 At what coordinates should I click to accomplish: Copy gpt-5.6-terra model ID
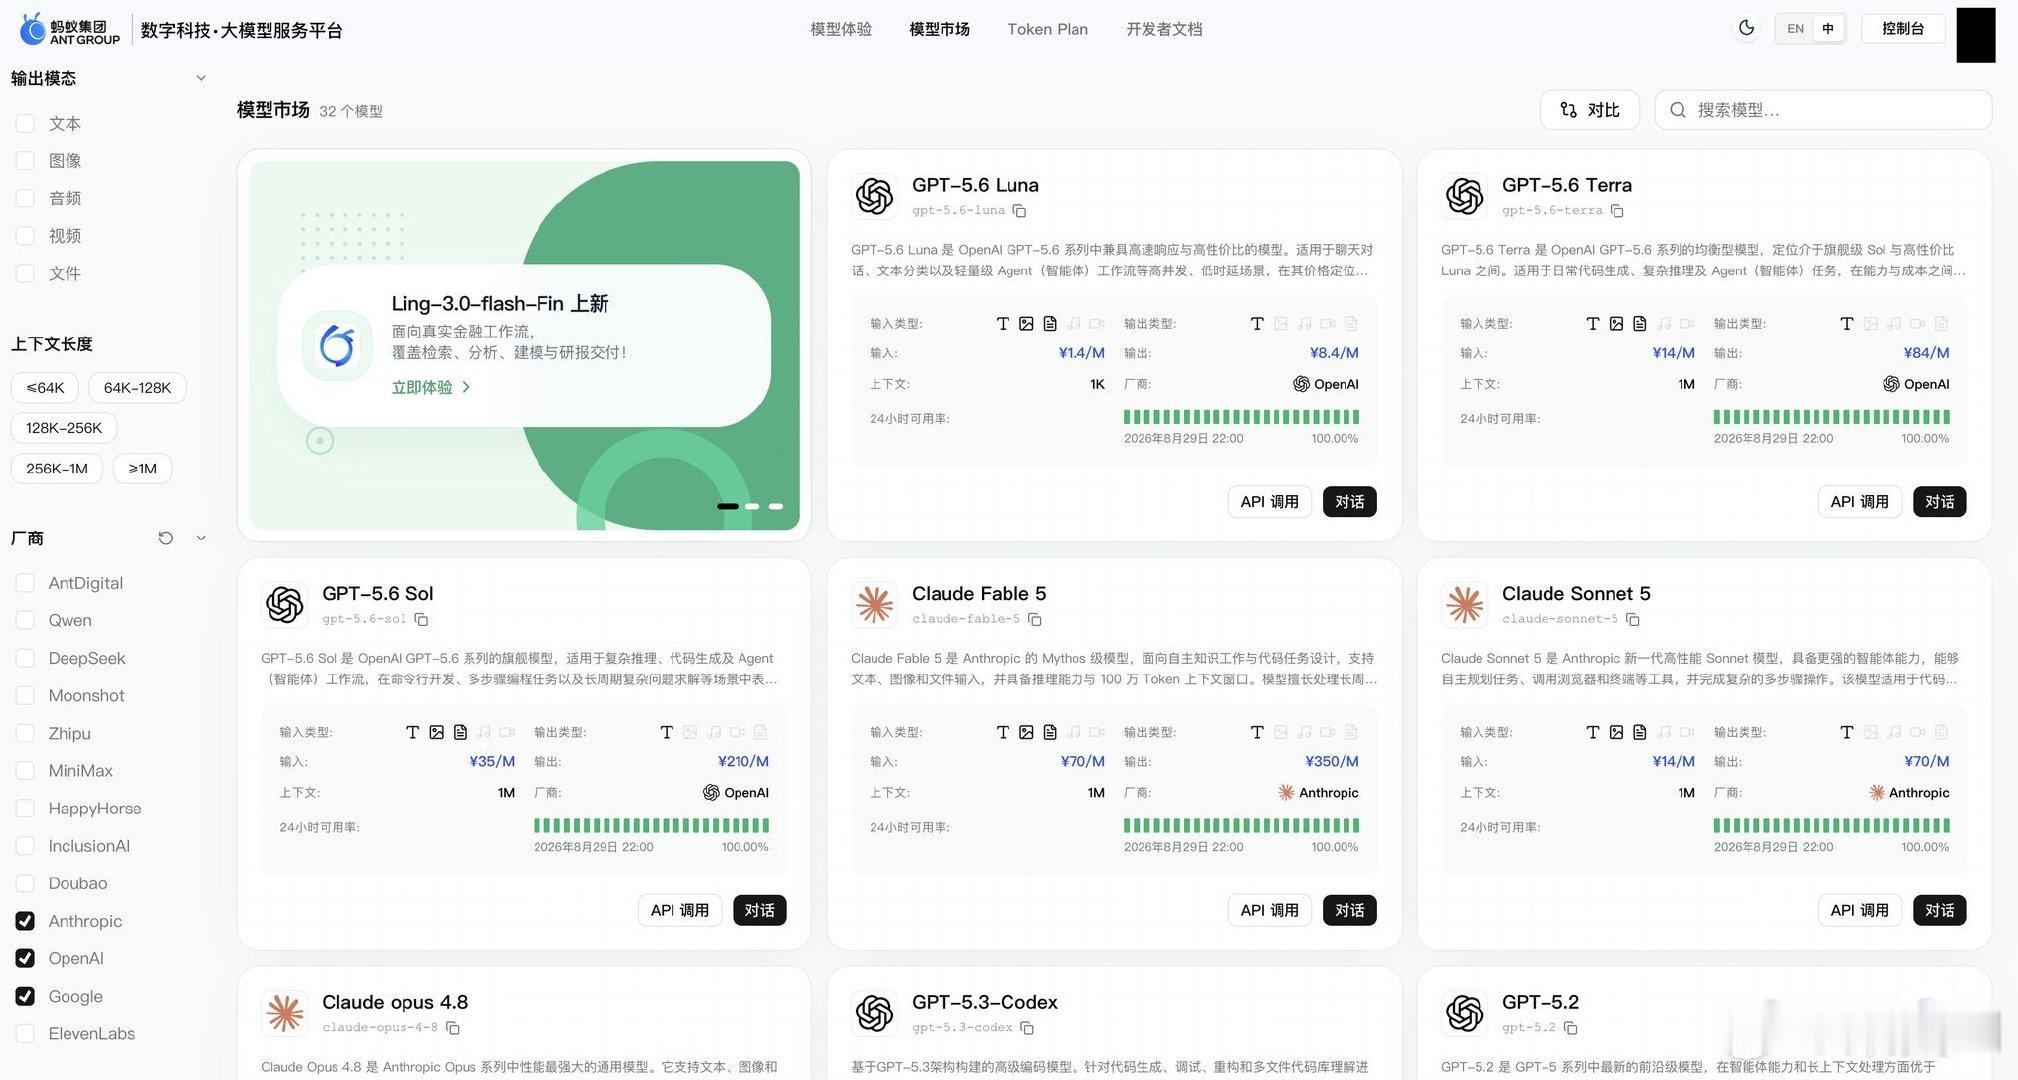coord(1617,211)
